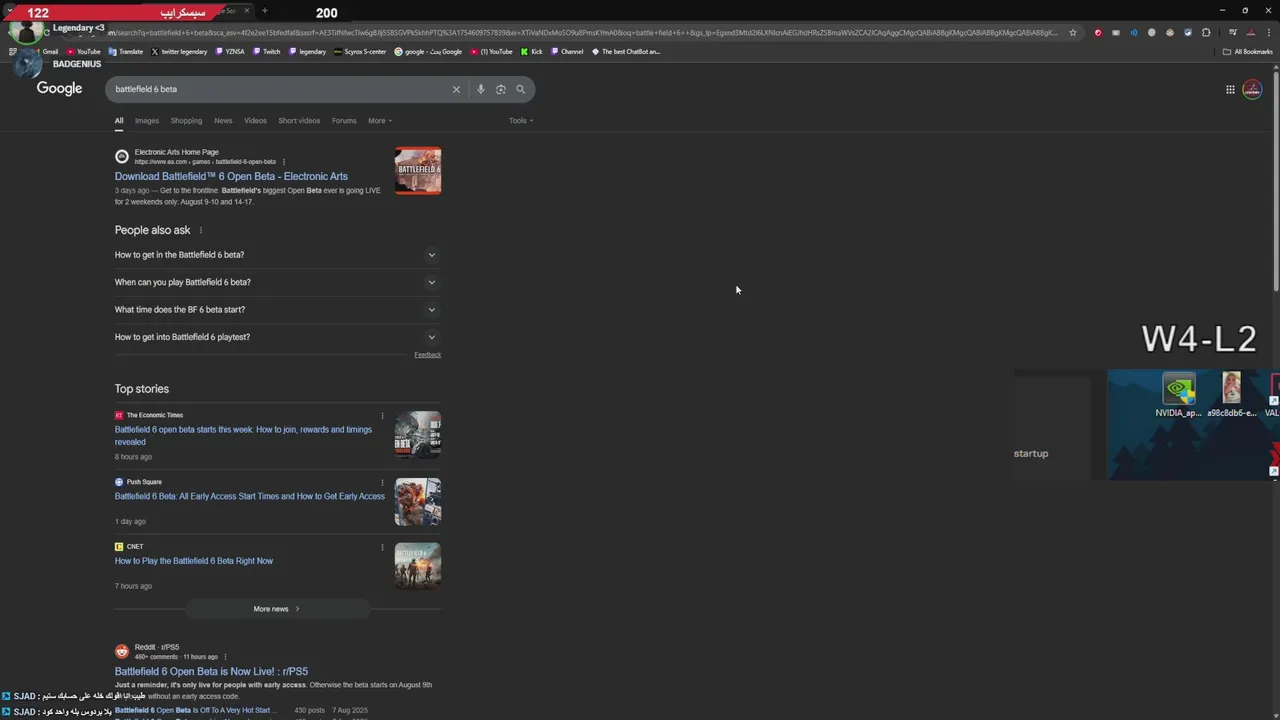The height and width of the screenshot is (720, 1280).
Task: Open The best ChatBot bookmark
Action: pyautogui.click(x=626, y=51)
